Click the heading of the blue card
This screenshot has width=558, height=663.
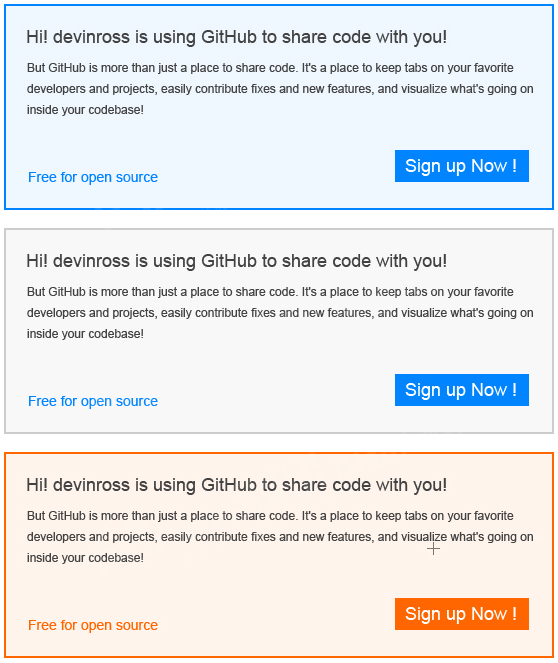(x=236, y=37)
